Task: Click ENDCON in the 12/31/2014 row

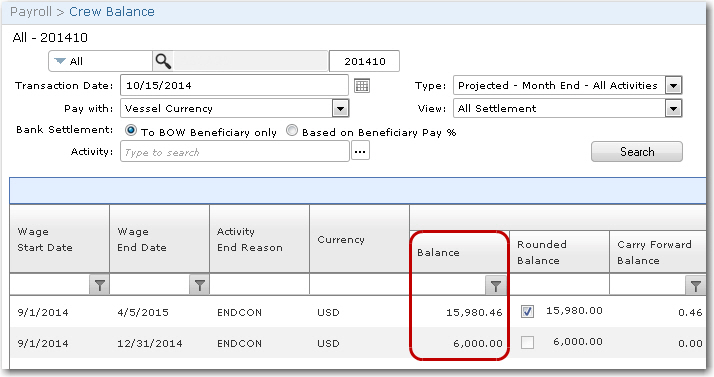Action: [x=240, y=344]
